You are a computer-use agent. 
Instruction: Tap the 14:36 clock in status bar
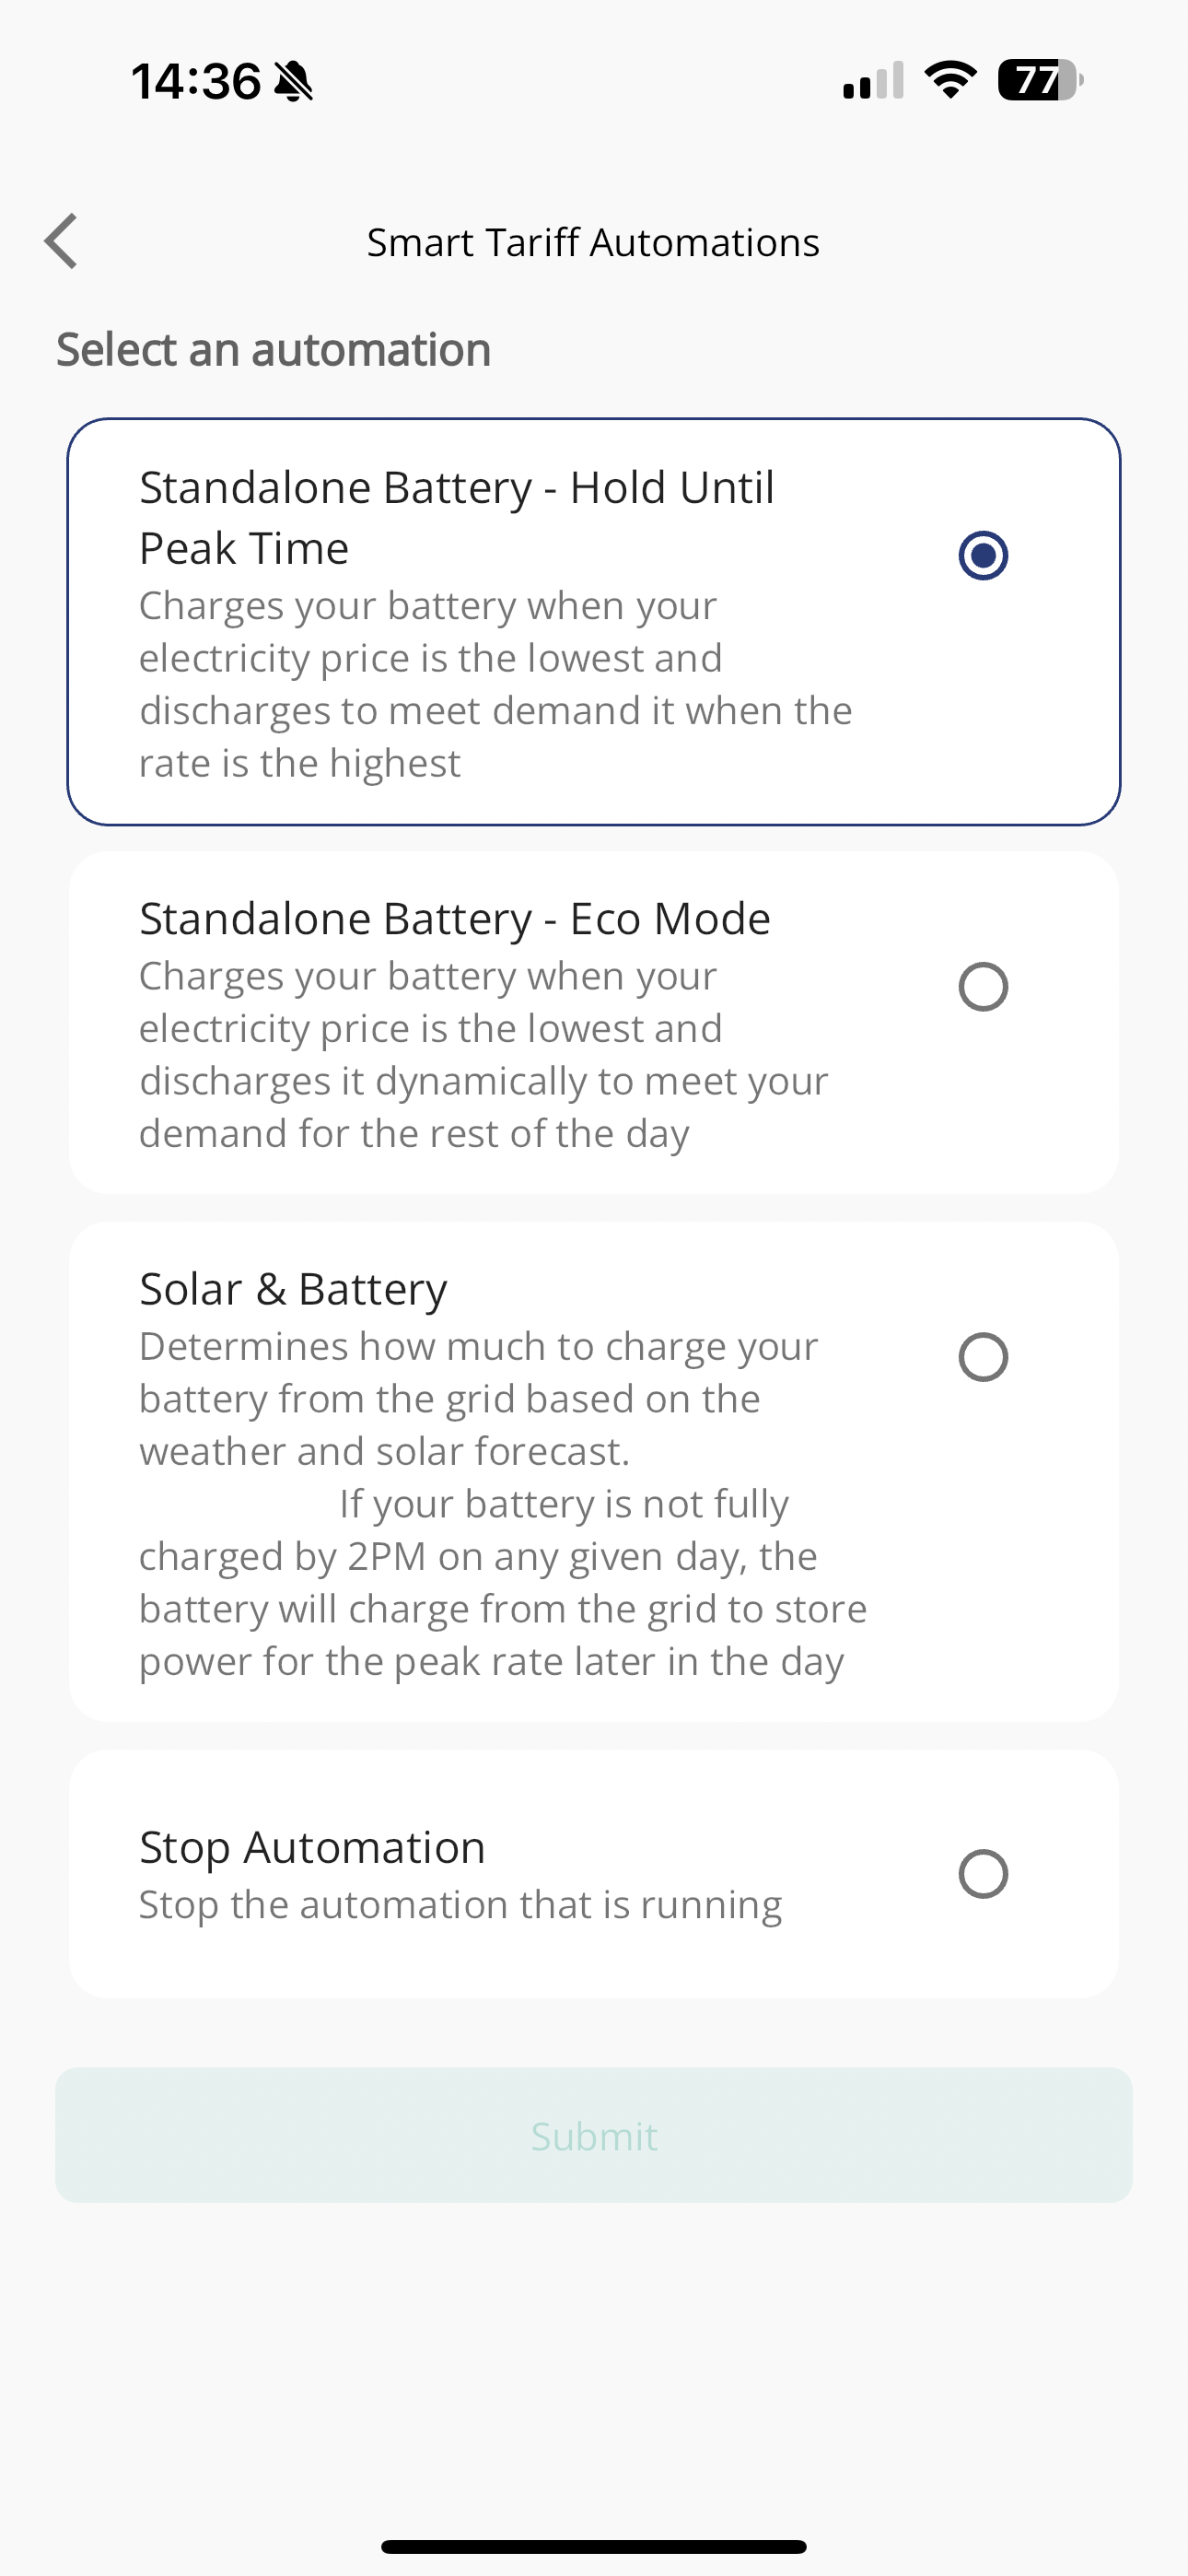pyautogui.click(x=196, y=81)
